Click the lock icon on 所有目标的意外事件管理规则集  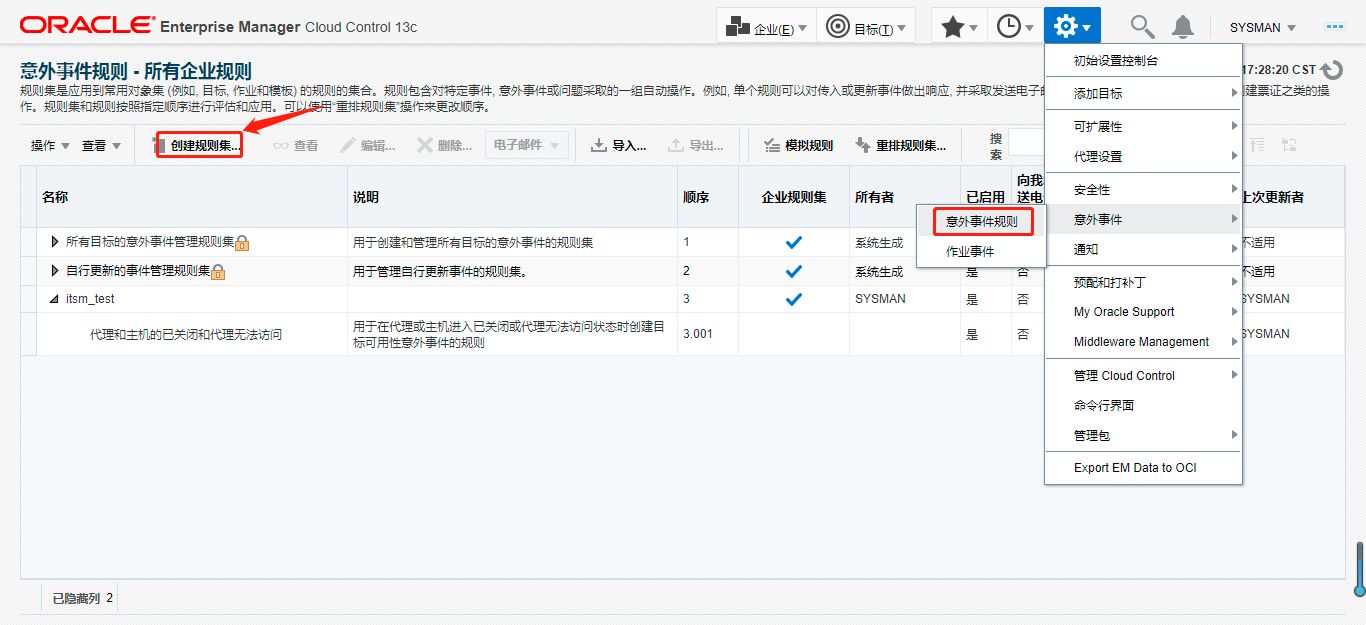pyautogui.click(x=242, y=243)
